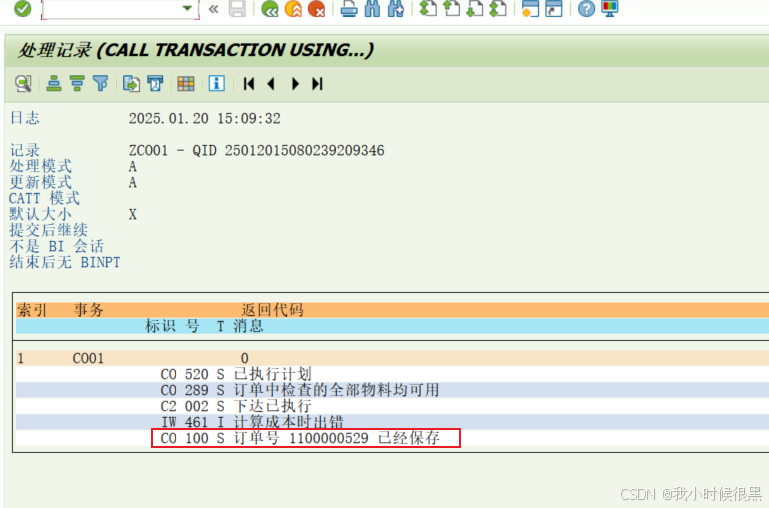
Task: Select message CO 100 订单号 1100000529 已经保存
Action: pyautogui.click(x=305, y=438)
